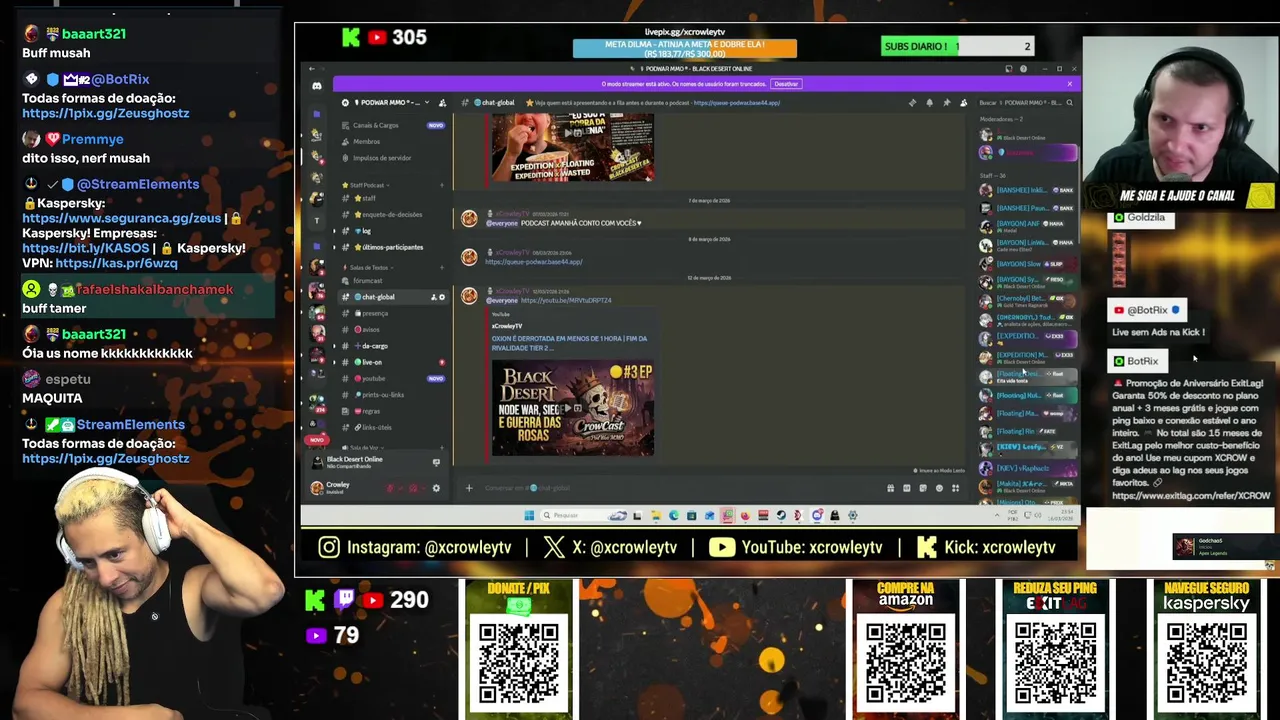The image size is (1280, 720).
Task: Click create invite icon on chat-global row
Action: [433, 297]
